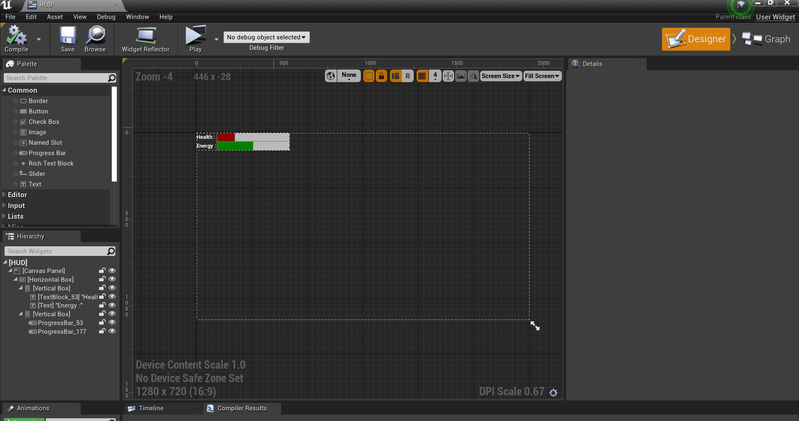Expand the Input palette category
The image size is (799, 421).
pos(5,205)
